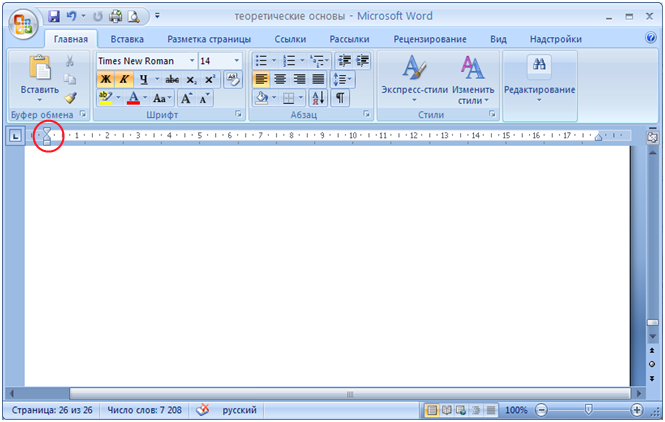The width and height of the screenshot is (665, 422).
Task: Toggle underline formatting Ч
Action: 144,79
